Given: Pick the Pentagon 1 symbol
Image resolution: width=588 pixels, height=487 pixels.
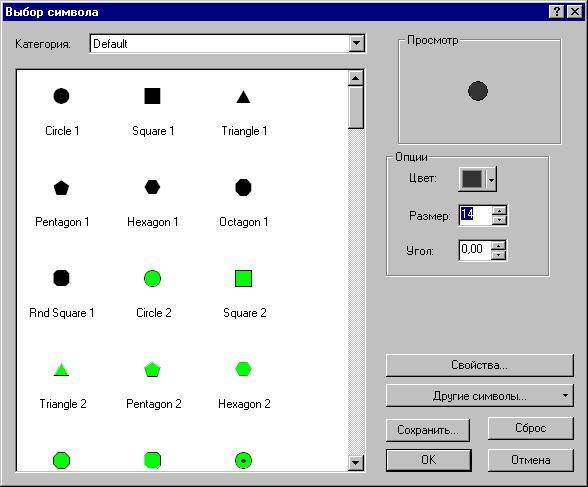Looking at the screenshot, I should 61,187.
